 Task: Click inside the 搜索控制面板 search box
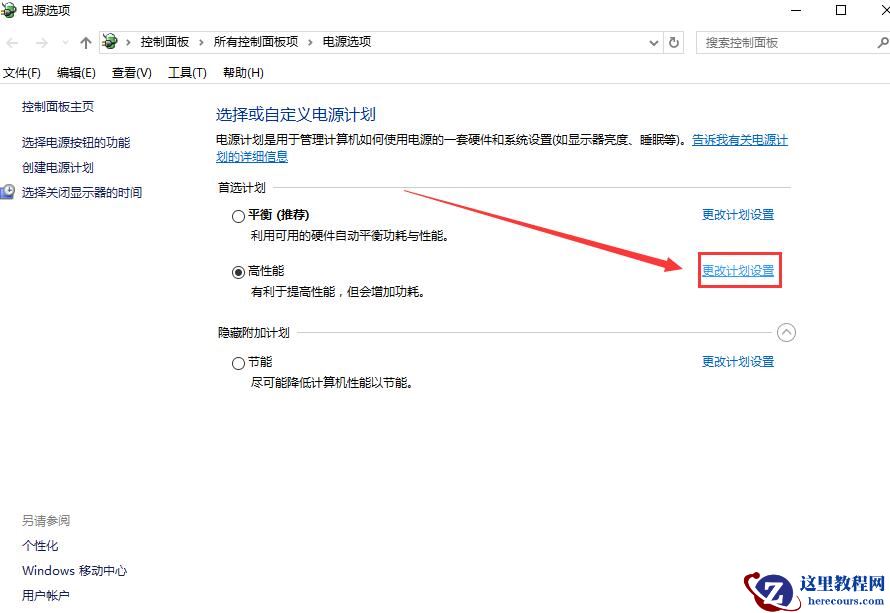tap(780, 42)
